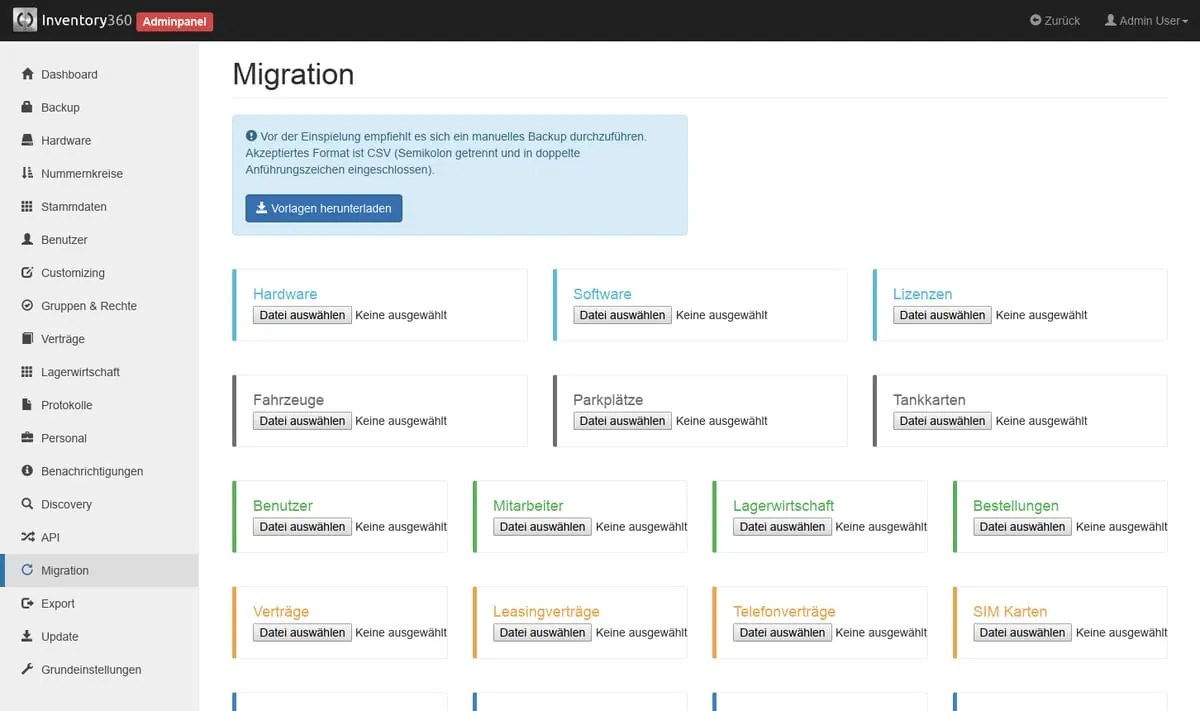Click the Grundeinstellungen wrench icon
The width and height of the screenshot is (1200, 711).
pos(27,669)
